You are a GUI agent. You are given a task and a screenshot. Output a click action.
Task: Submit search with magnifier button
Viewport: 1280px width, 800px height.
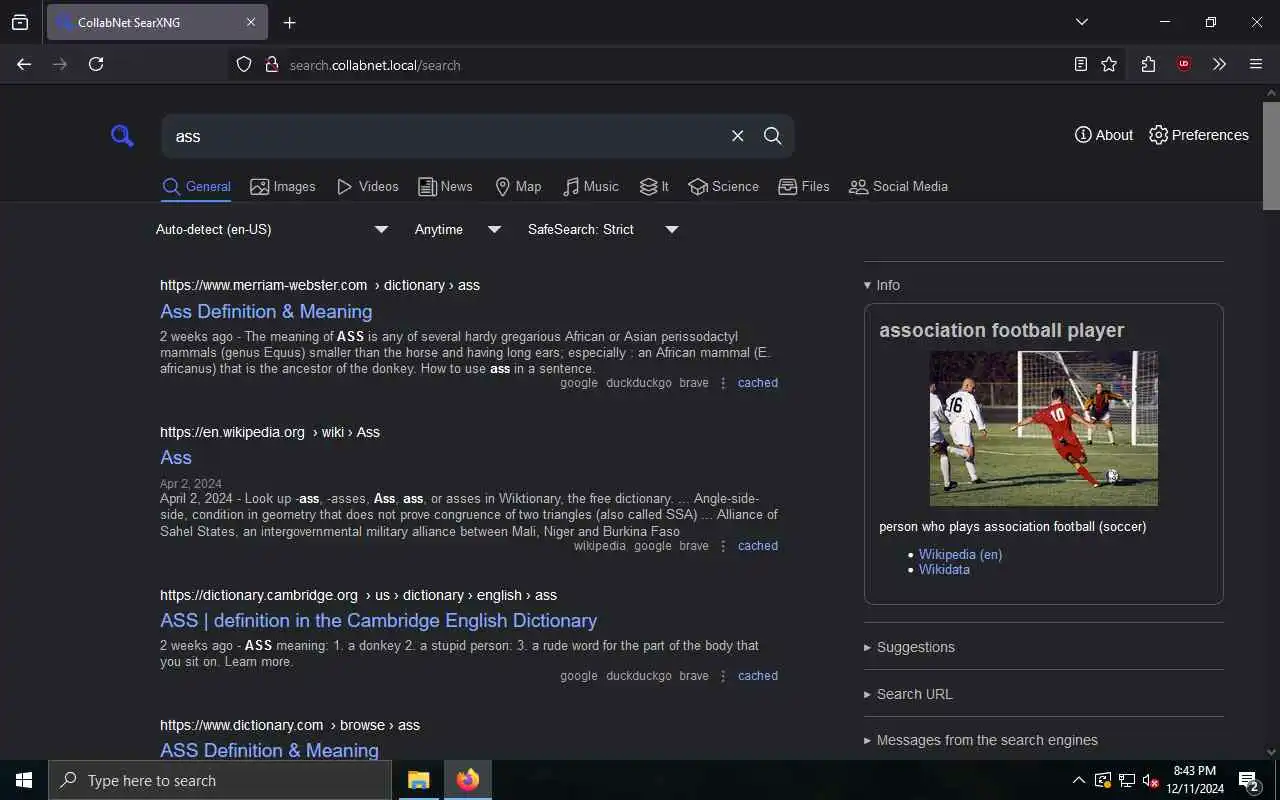coord(773,136)
